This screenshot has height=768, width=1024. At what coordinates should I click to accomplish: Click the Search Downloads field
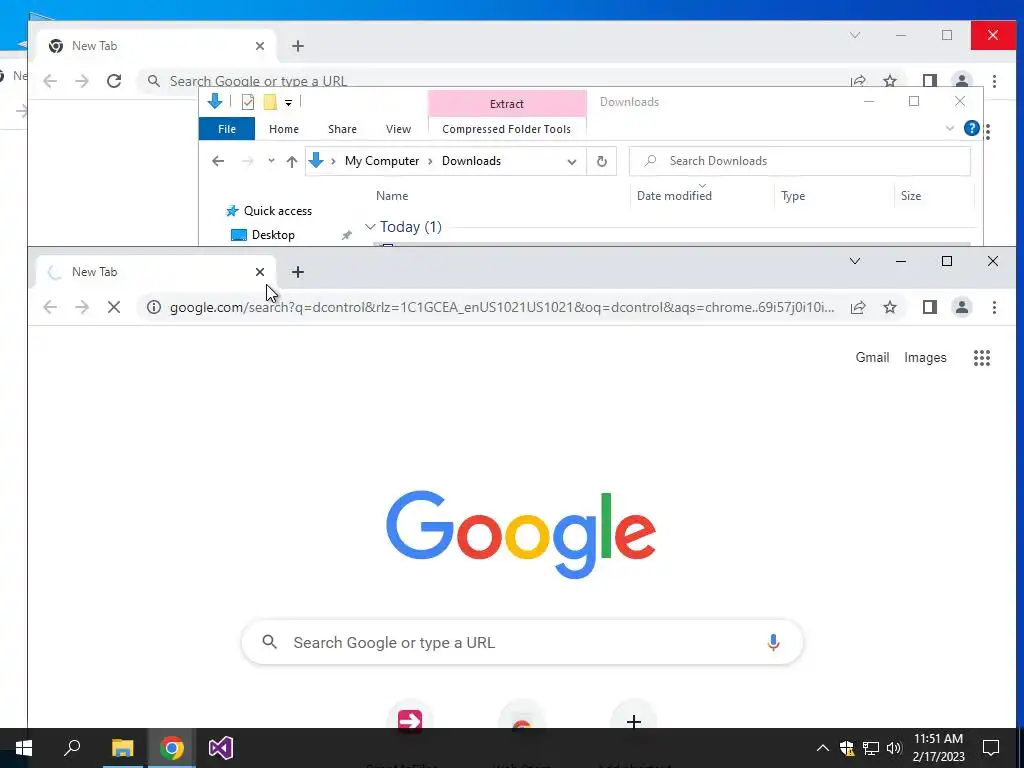click(x=799, y=161)
